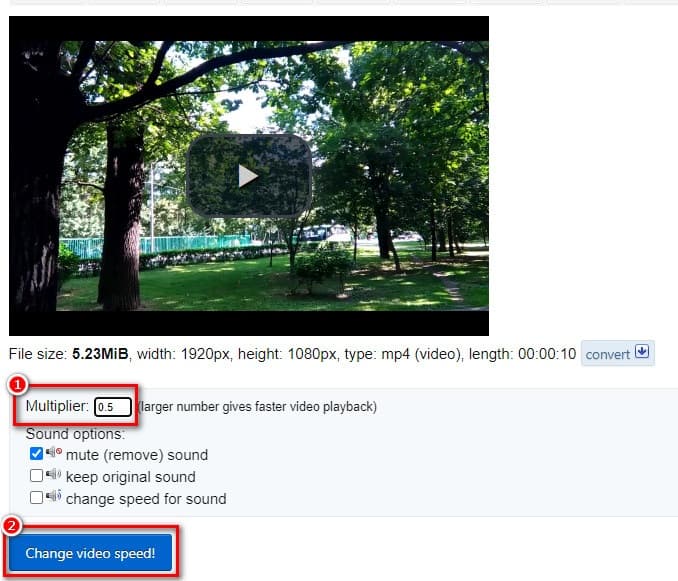678x581 pixels.
Task: Click the change speed for sound label text
Action: click(146, 499)
